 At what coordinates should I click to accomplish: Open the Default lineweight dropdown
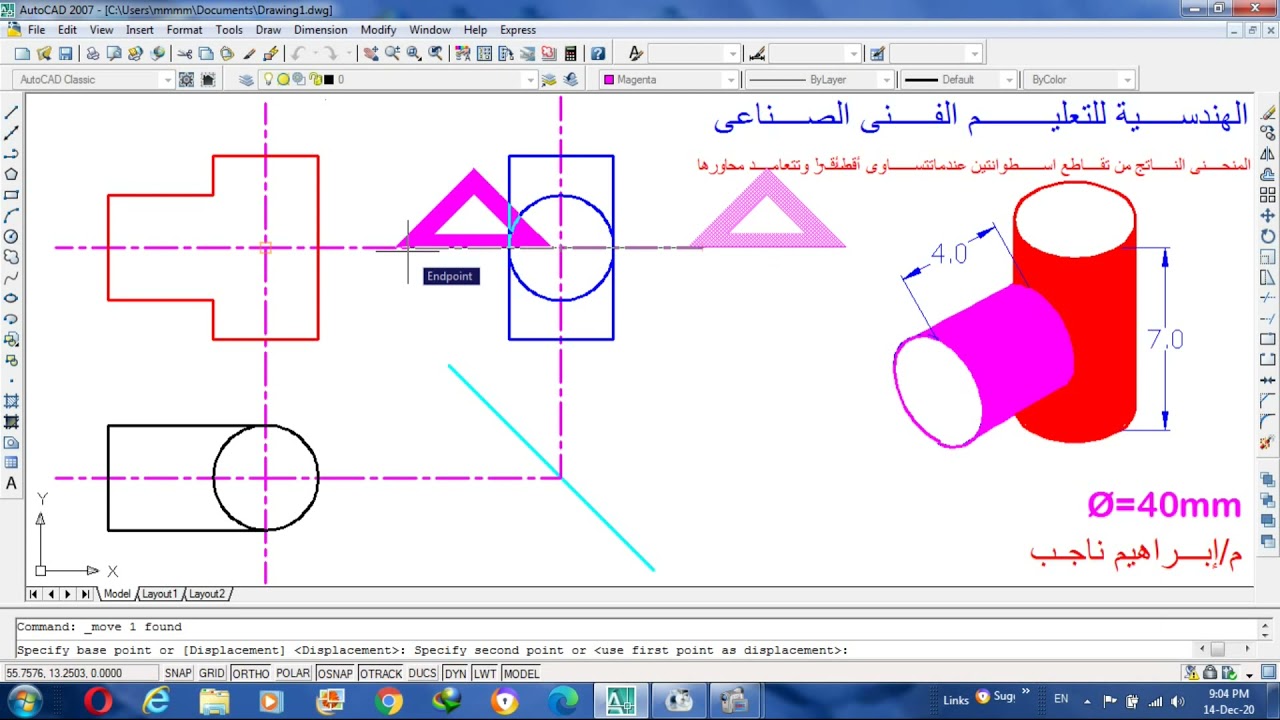pyautogui.click(x=1008, y=80)
